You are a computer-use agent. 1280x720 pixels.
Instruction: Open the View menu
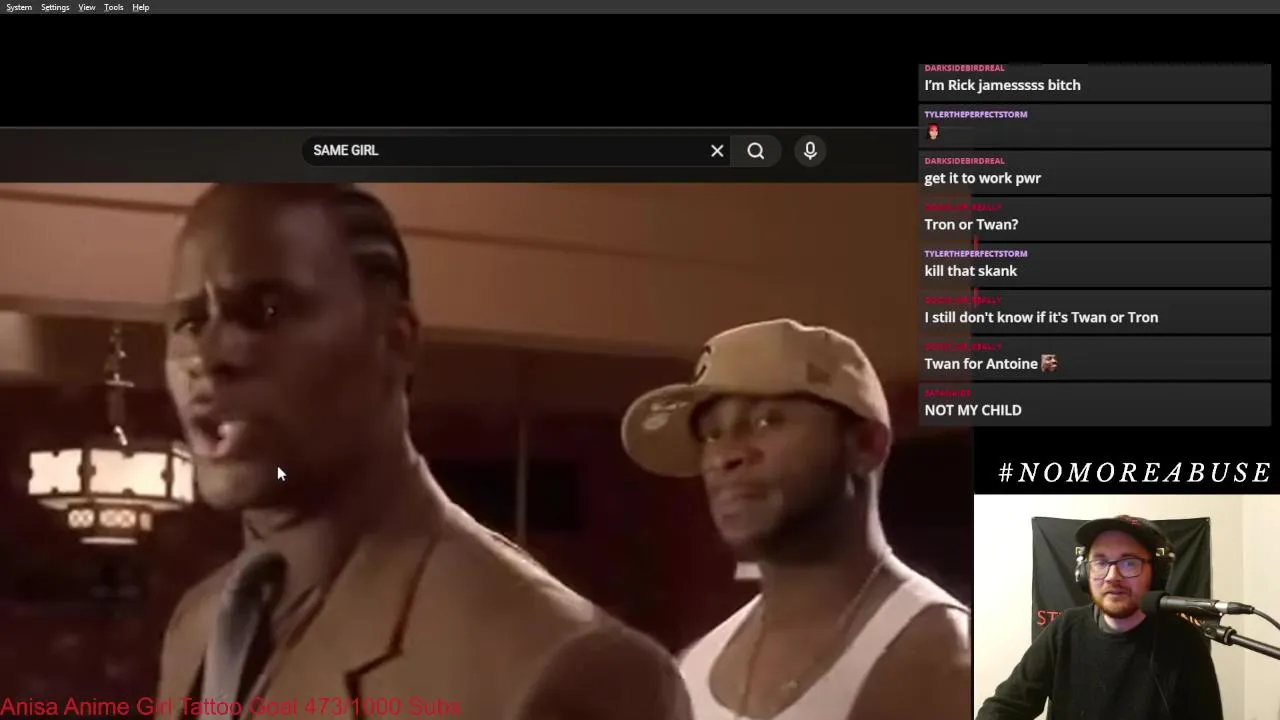pos(87,7)
